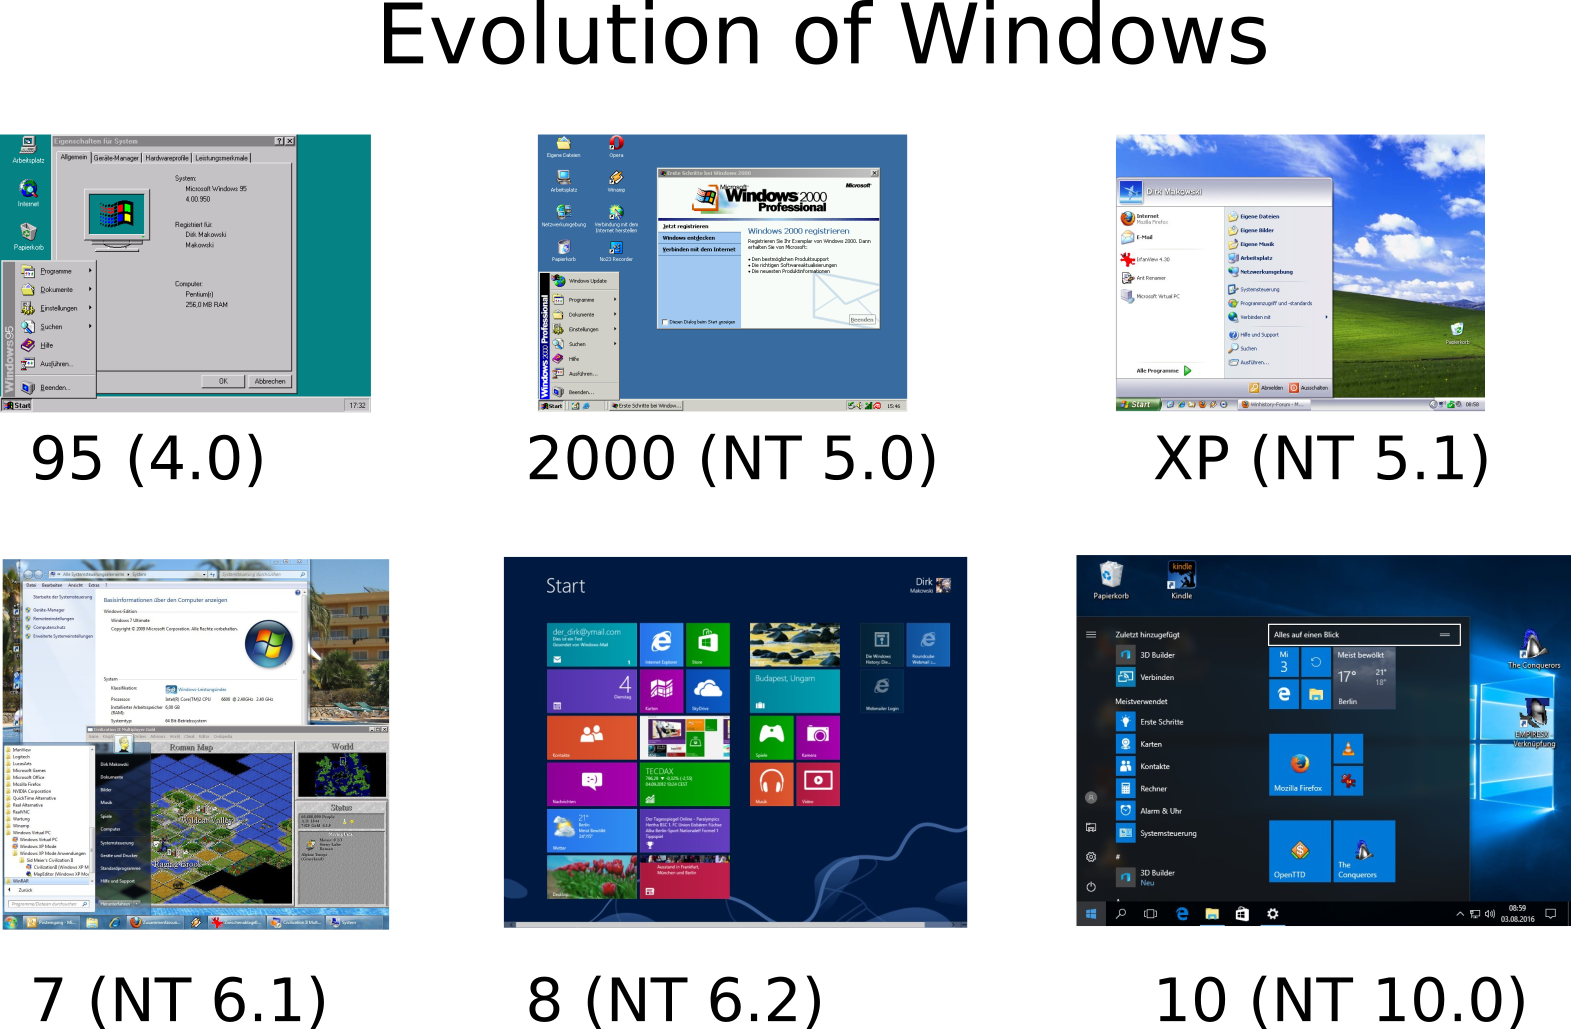Screen dimensions: 1571x1029
Task: Open Internet Explorer tile on Windows 8 Start
Action: pyautogui.click(x=661, y=645)
